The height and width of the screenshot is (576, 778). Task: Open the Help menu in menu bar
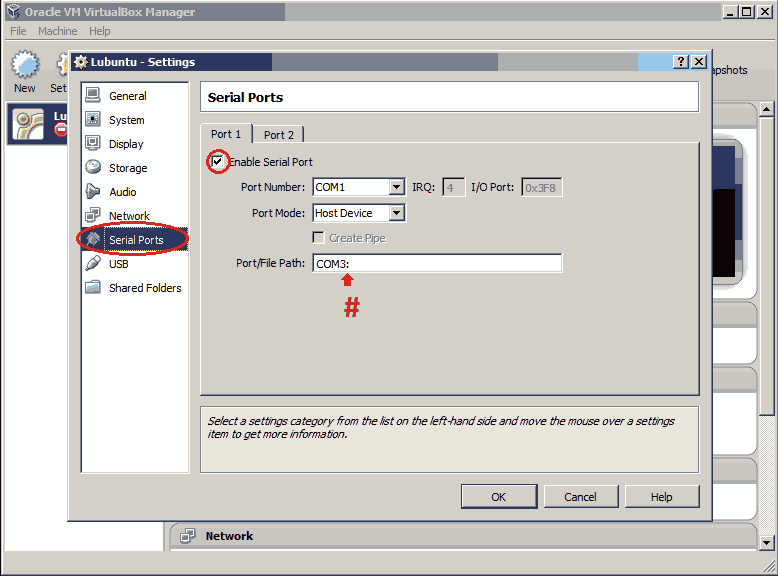tap(100, 31)
